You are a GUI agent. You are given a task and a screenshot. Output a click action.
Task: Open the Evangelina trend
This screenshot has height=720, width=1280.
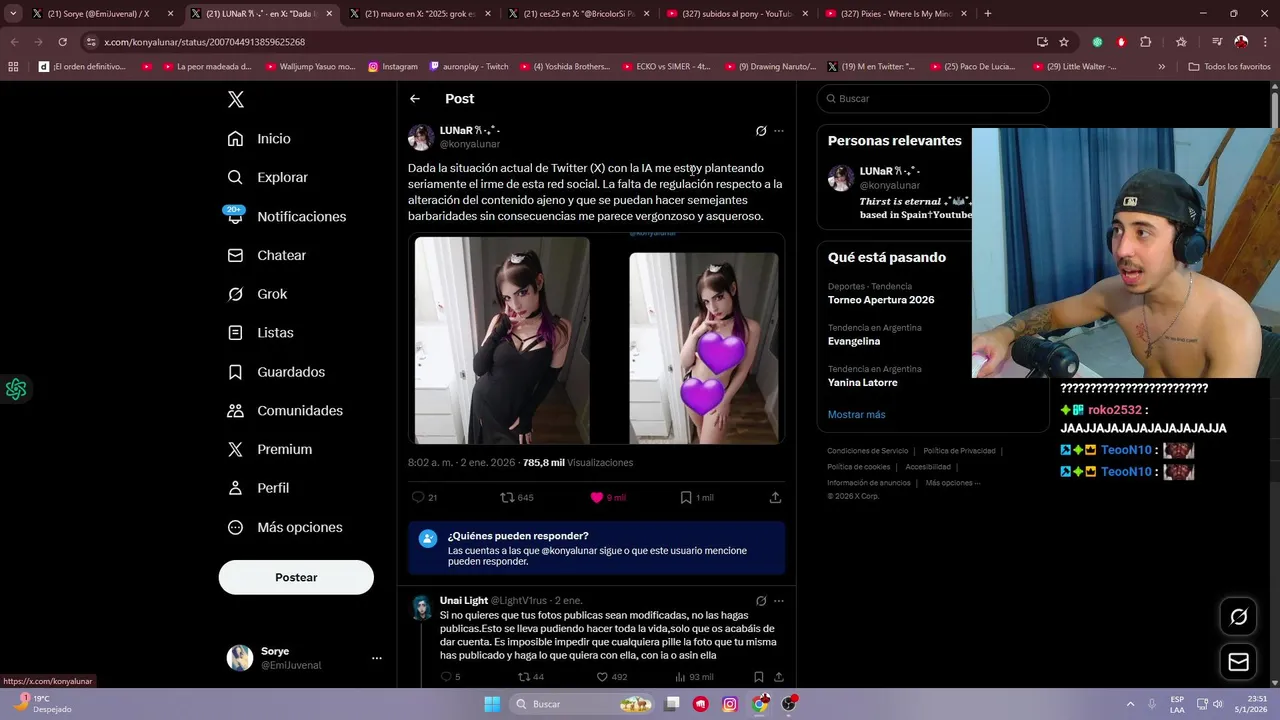pyautogui.click(x=854, y=341)
